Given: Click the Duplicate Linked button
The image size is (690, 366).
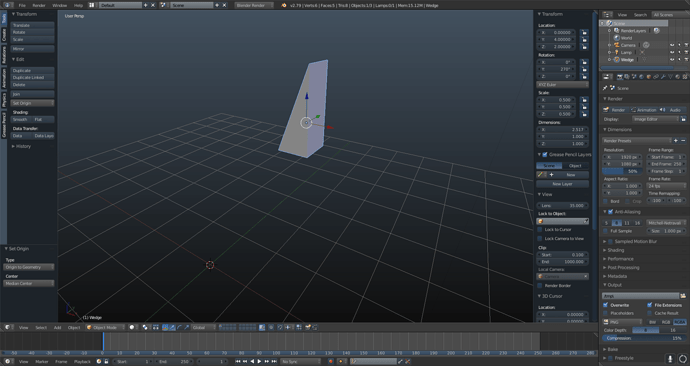Looking at the screenshot, I should coord(32,77).
